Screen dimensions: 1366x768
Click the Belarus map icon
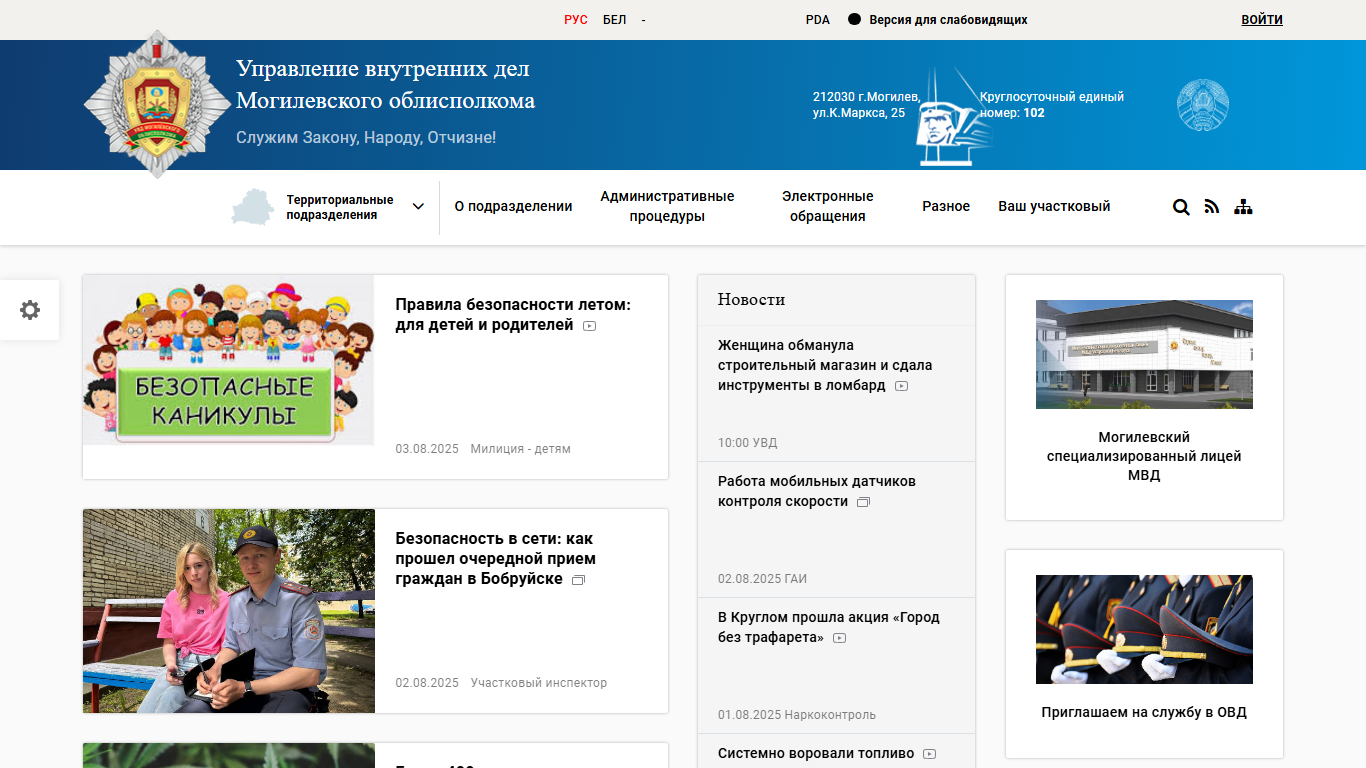pyautogui.click(x=252, y=207)
